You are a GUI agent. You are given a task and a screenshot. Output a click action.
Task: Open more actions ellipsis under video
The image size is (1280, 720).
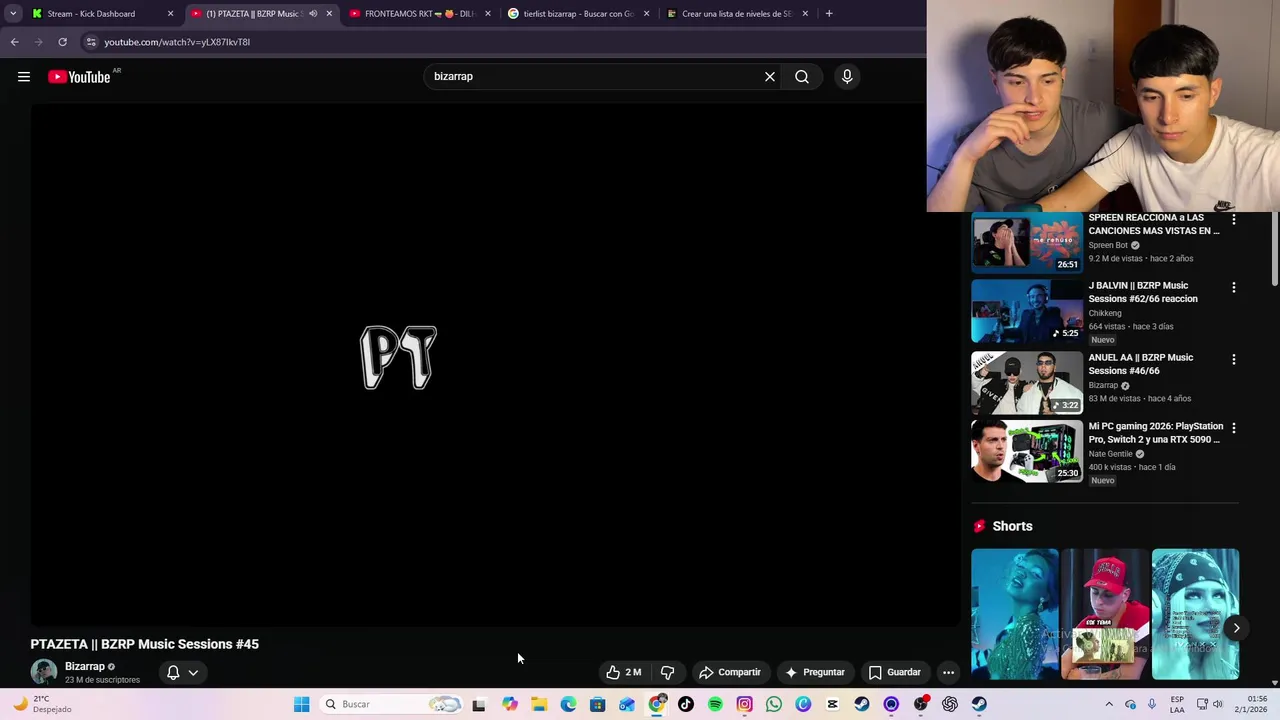tap(948, 672)
